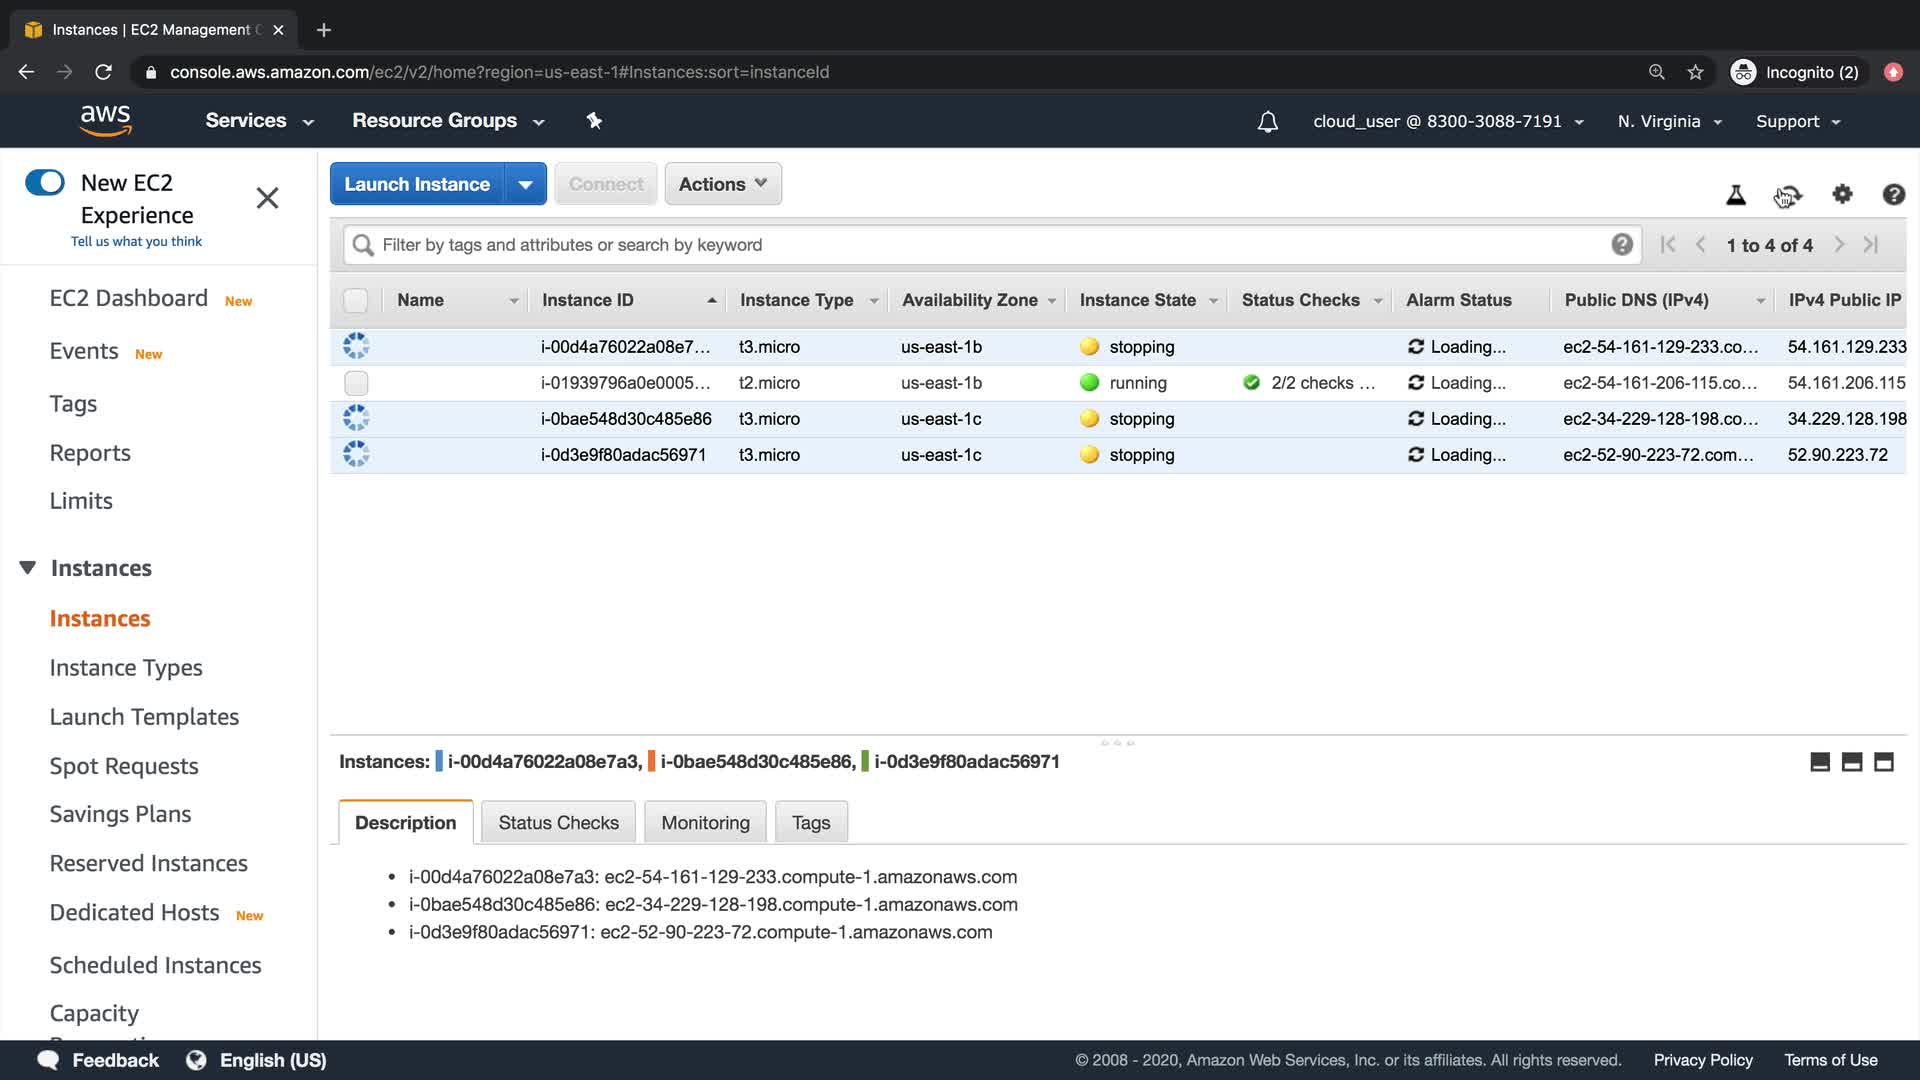Go to the AWS home logo

106,120
